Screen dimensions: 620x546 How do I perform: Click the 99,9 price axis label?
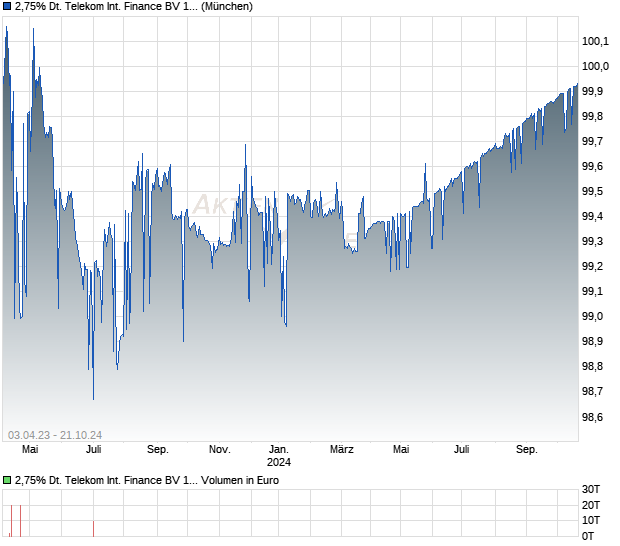(592, 91)
